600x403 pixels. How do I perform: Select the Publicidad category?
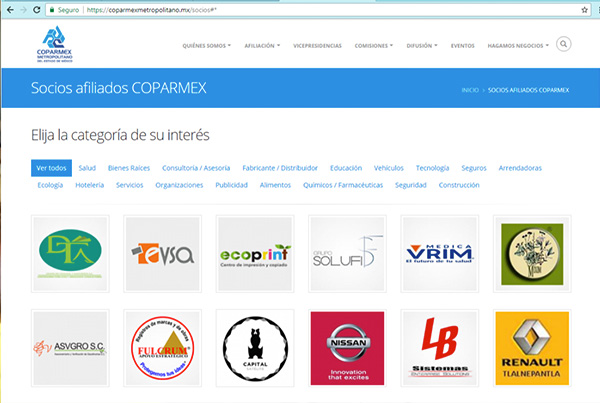(x=232, y=185)
